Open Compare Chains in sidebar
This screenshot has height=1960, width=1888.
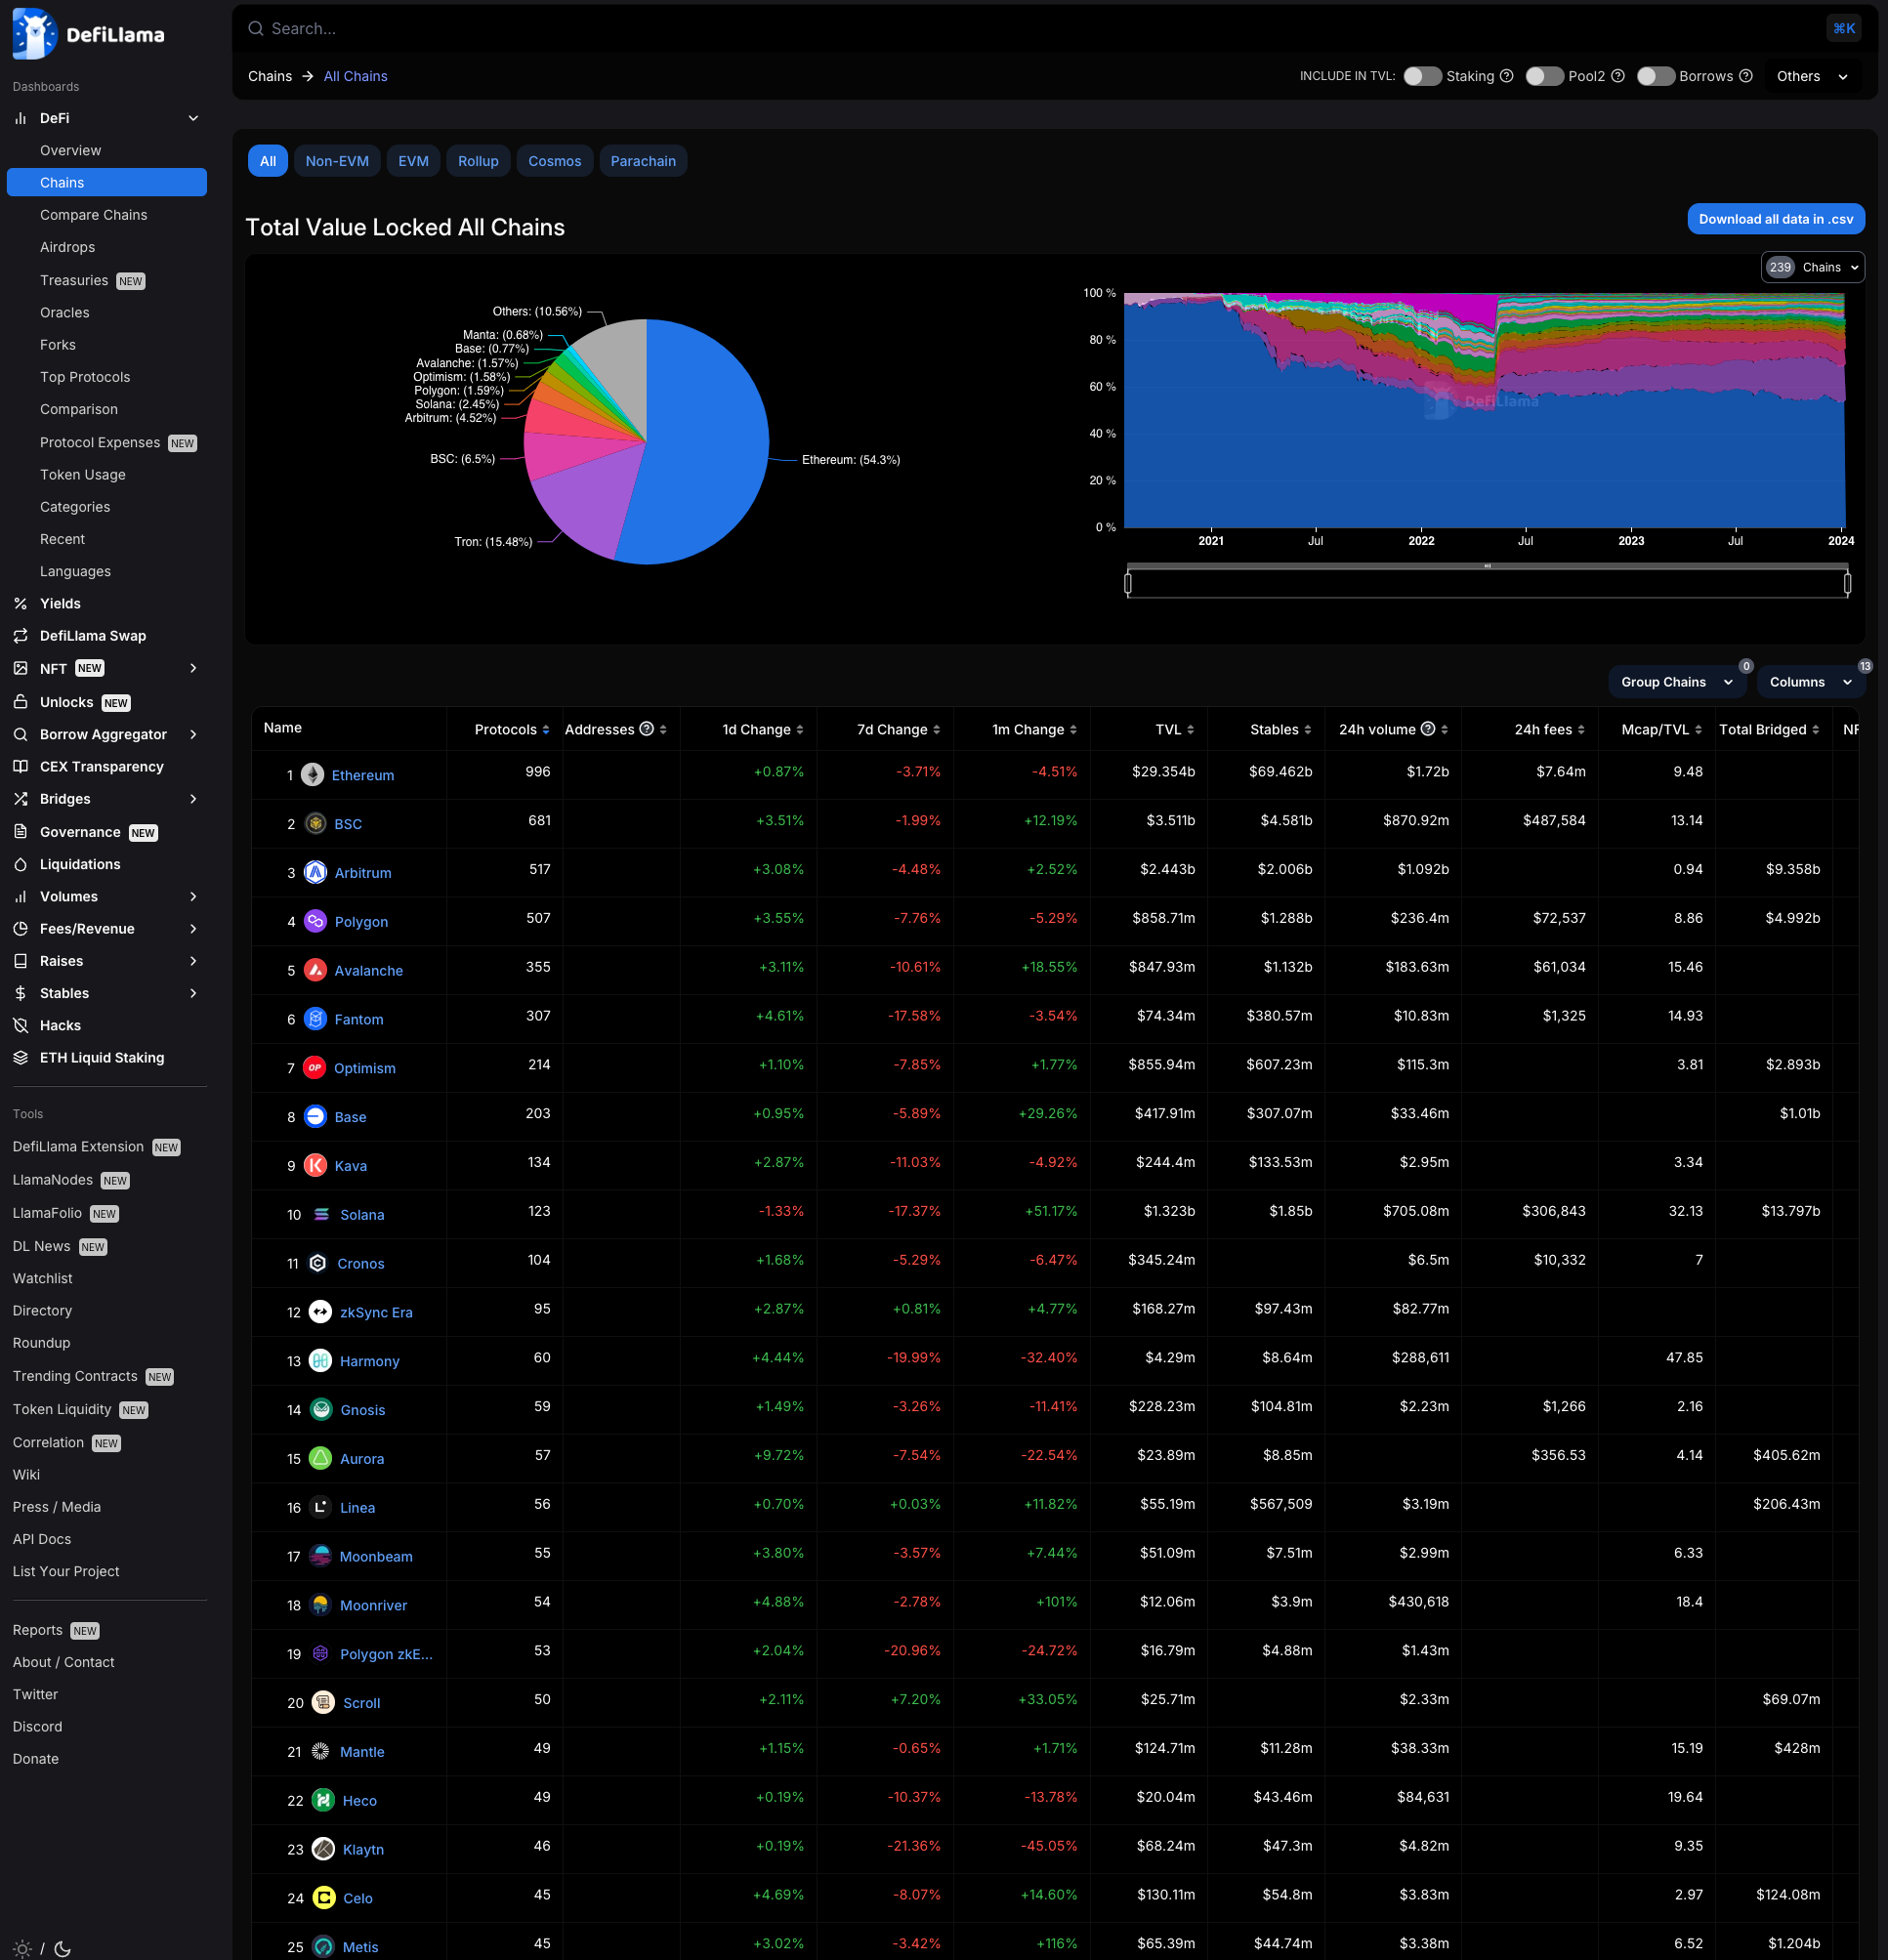(93, 215)
